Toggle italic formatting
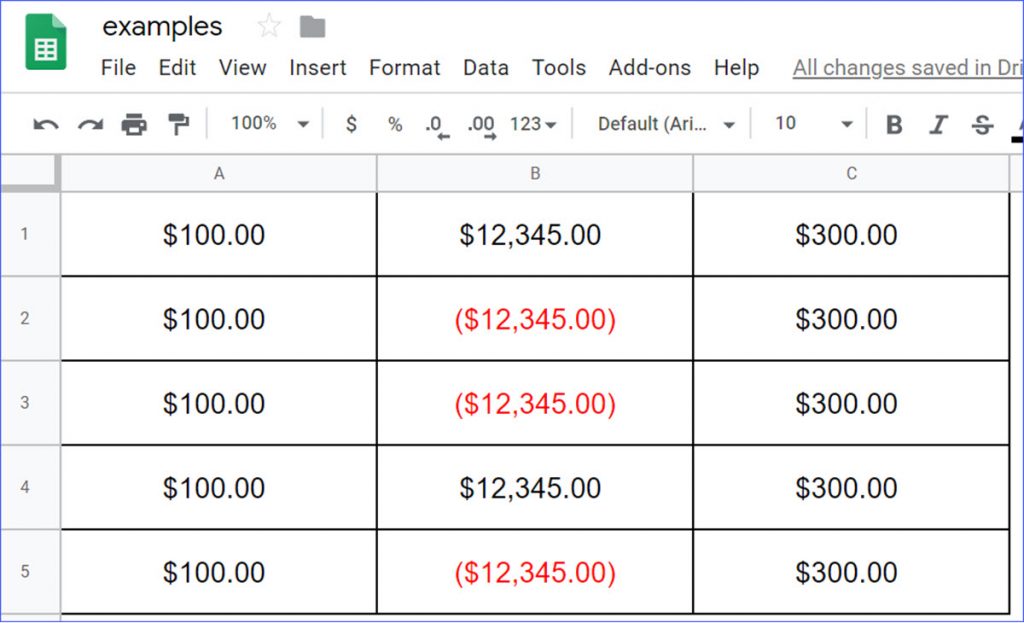Screen dimensions: 1024x623 pos(938,123)
